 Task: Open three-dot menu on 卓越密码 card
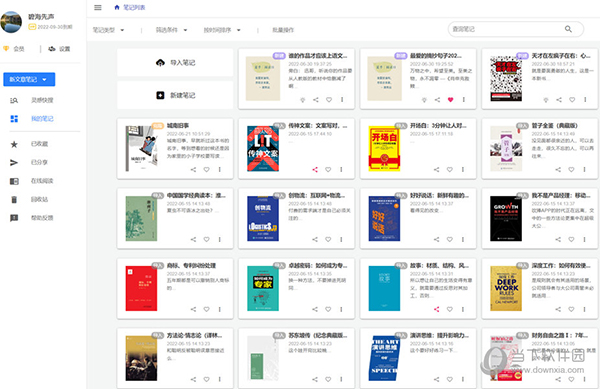341,309
